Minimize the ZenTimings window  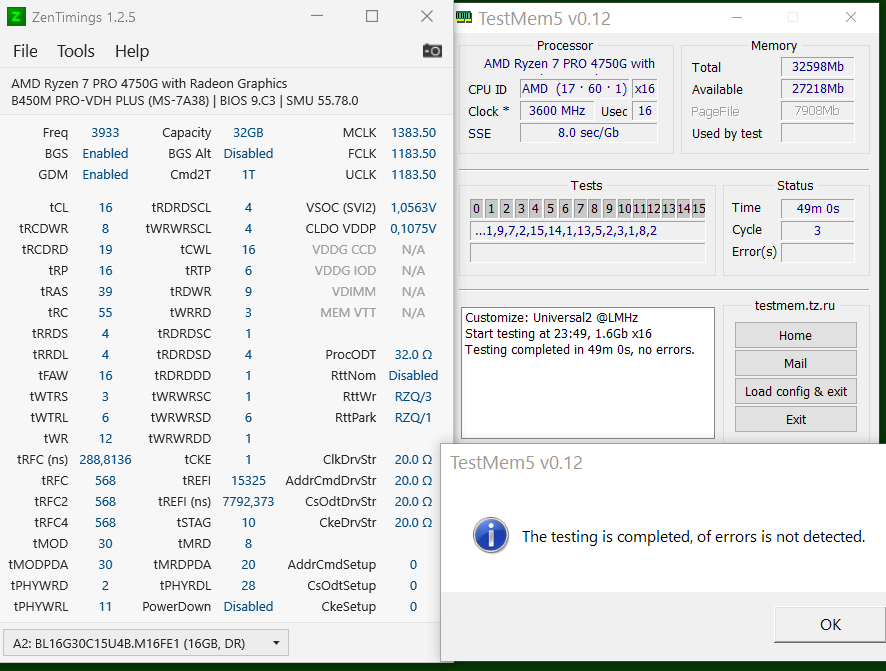click(317, 16)
